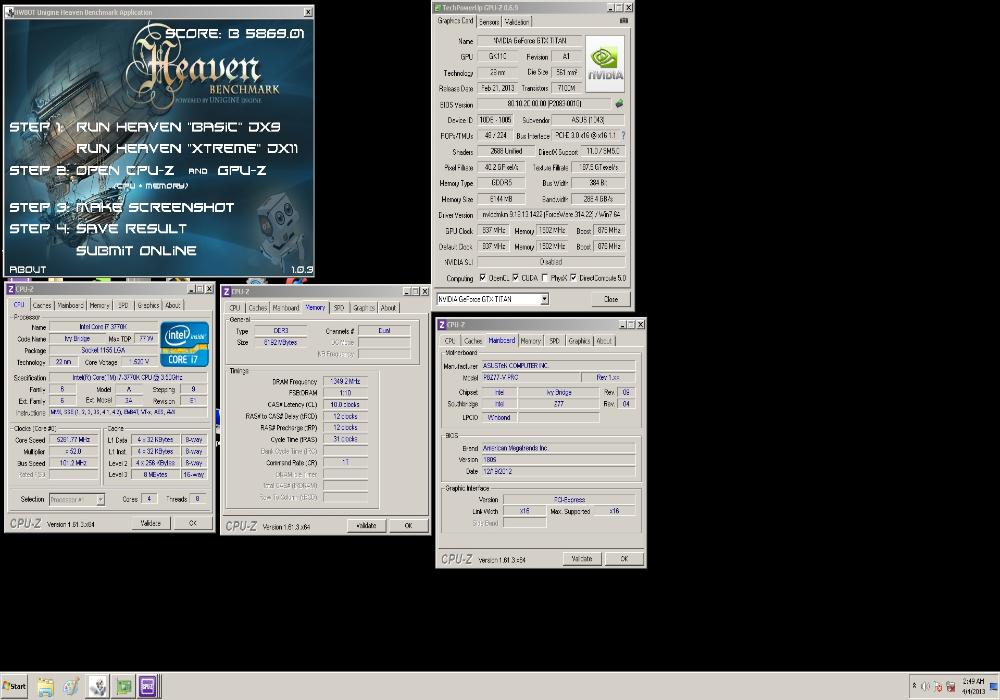Image resolution: width=1000 pixels, height=700 pixels.
Task: Enable the PhysX checkbox
Action: pyautogui.click(x=544, y=278)
